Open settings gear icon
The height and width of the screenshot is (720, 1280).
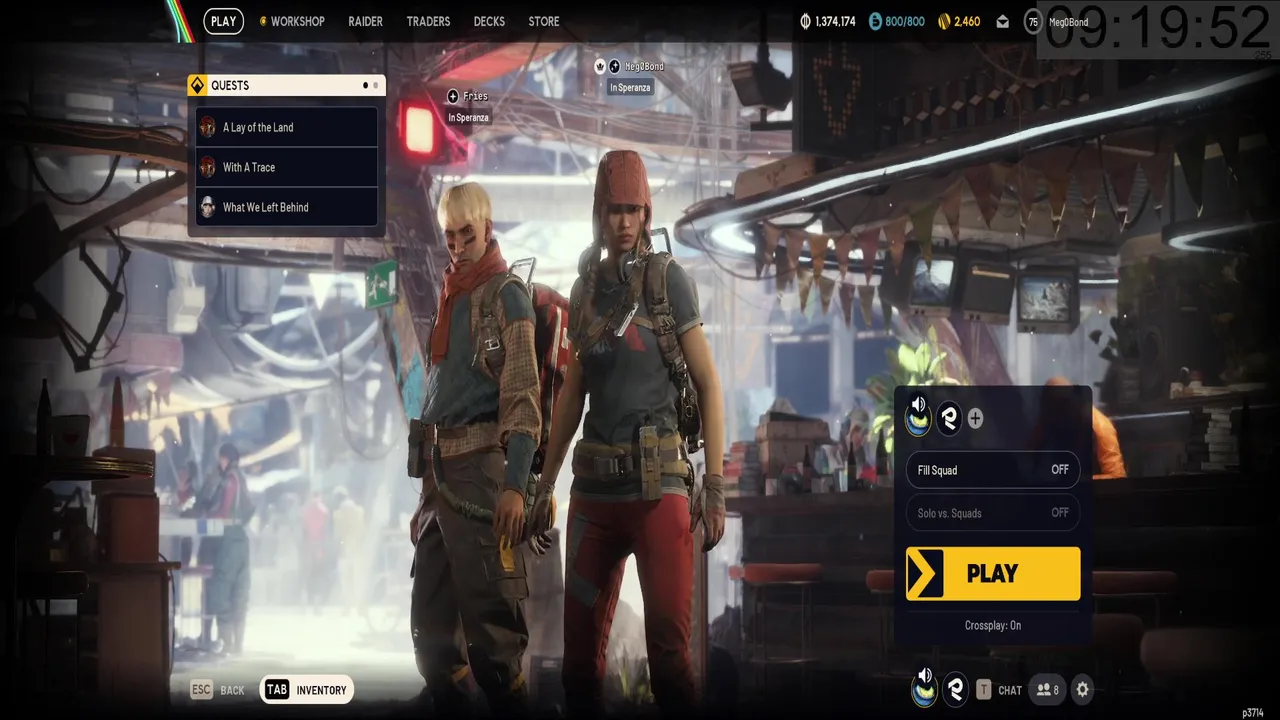coord(1082,689)
